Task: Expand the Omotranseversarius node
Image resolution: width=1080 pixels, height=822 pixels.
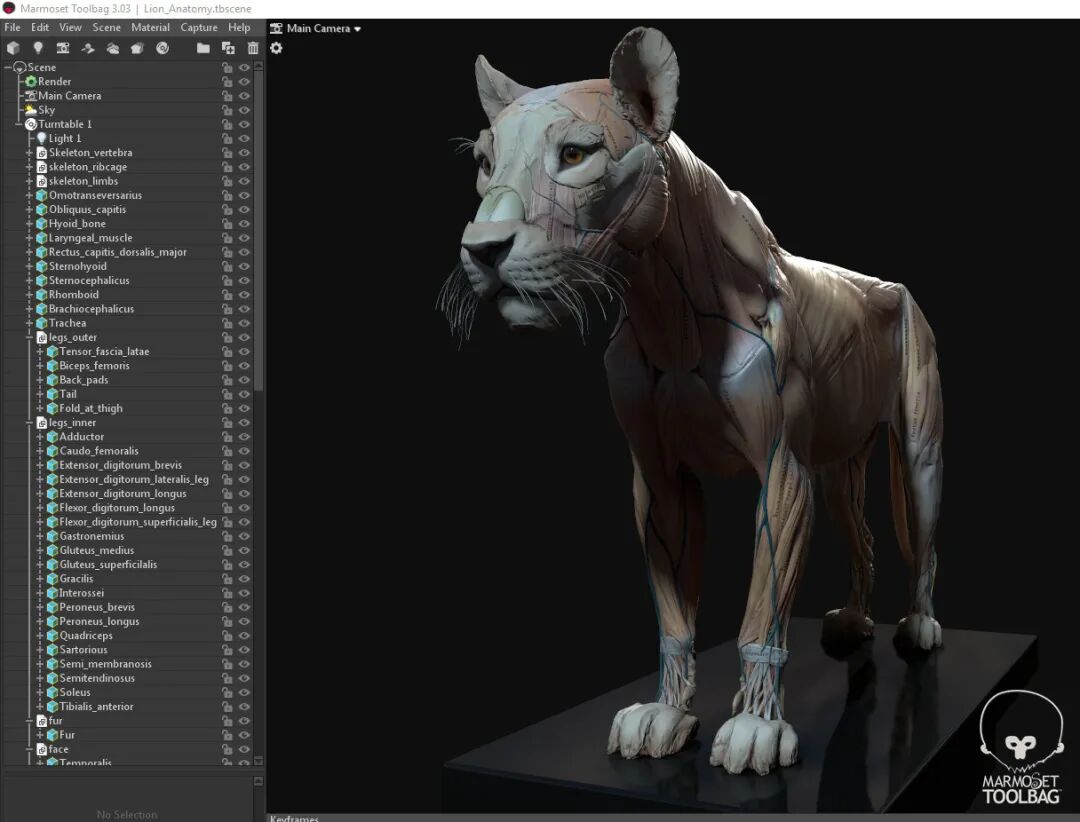Action: pos(30,196)
